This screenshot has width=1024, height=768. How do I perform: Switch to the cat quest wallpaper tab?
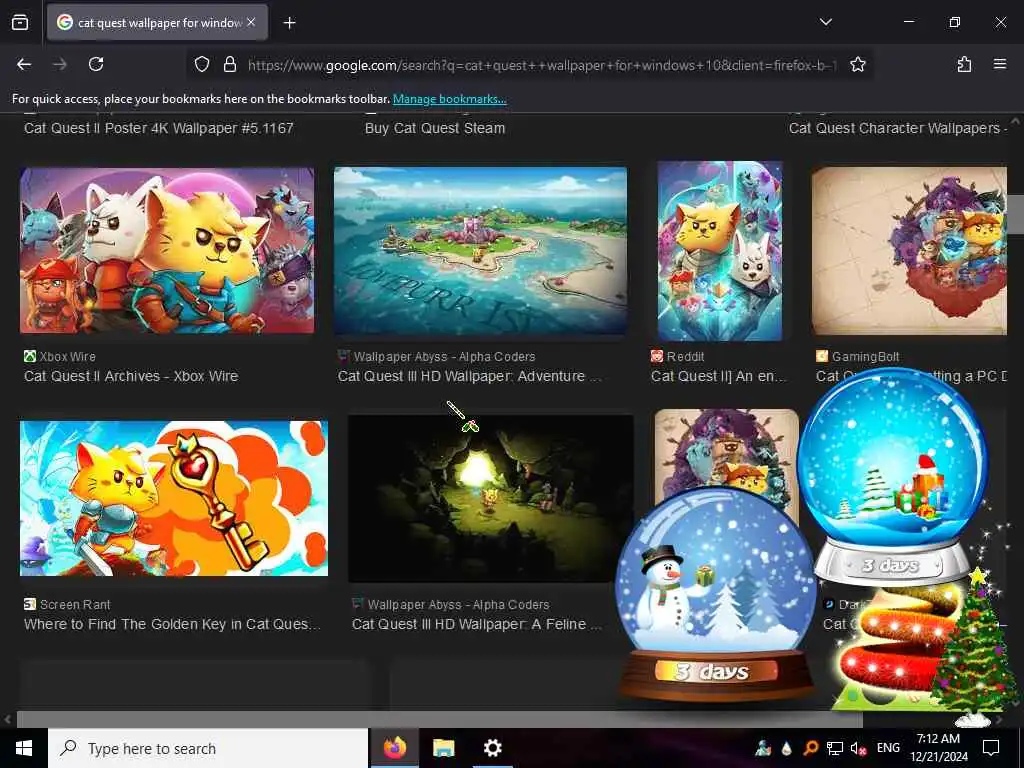157,22
